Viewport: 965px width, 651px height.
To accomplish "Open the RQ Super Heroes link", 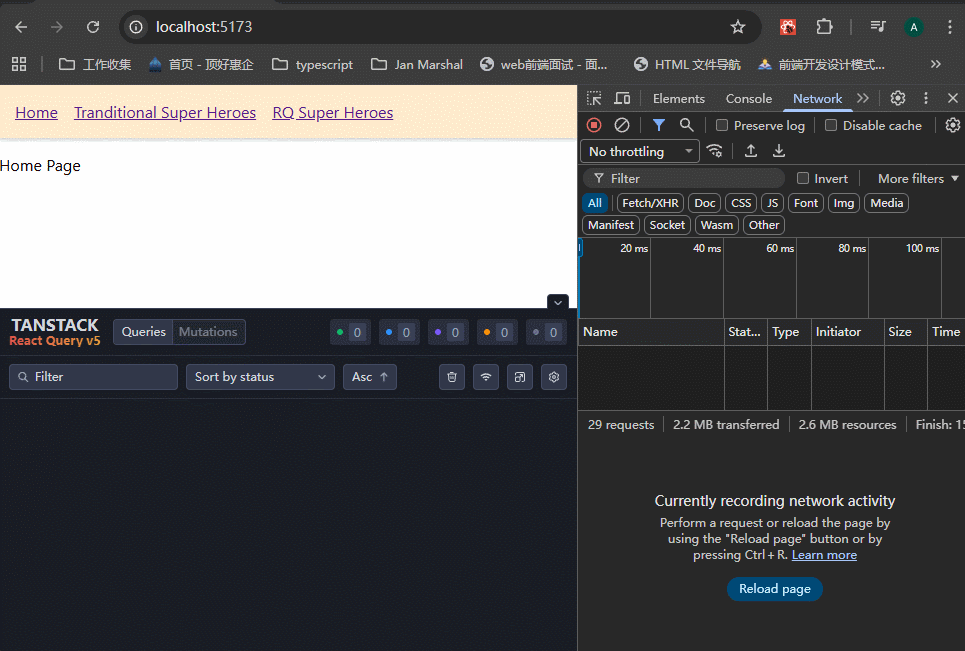I will click(332, 113).
